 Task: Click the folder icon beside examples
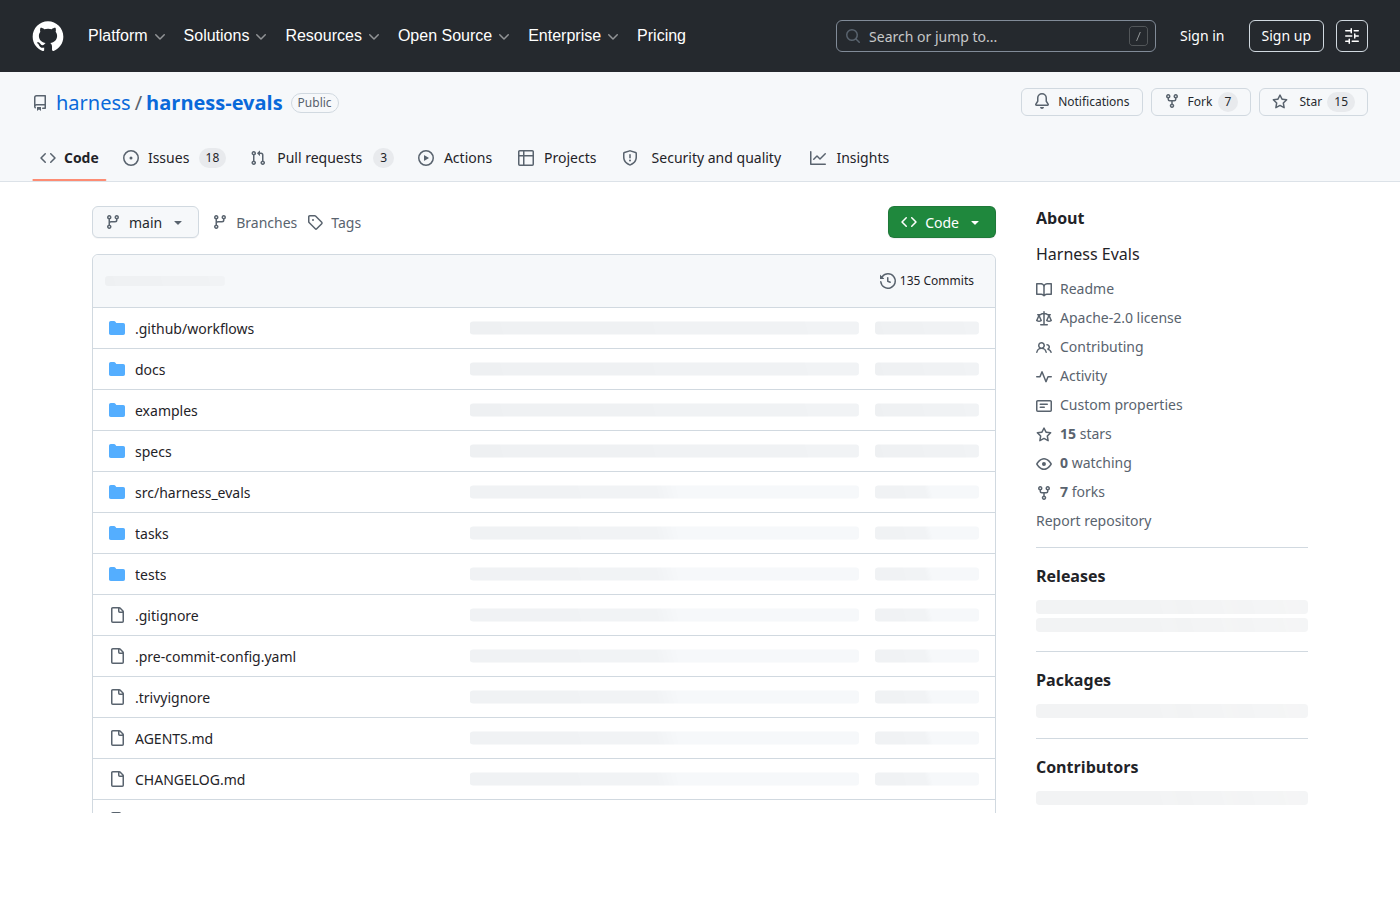(x=117, y=410)
